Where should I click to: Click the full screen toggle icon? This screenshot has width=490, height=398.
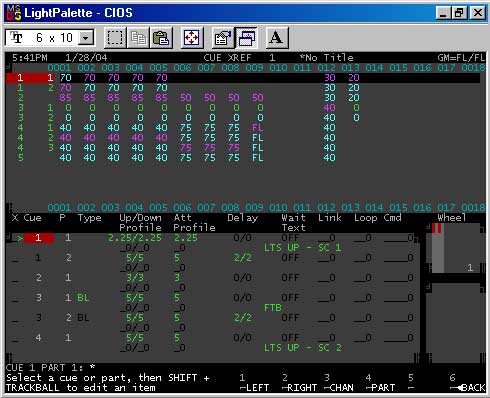(192, 38)
